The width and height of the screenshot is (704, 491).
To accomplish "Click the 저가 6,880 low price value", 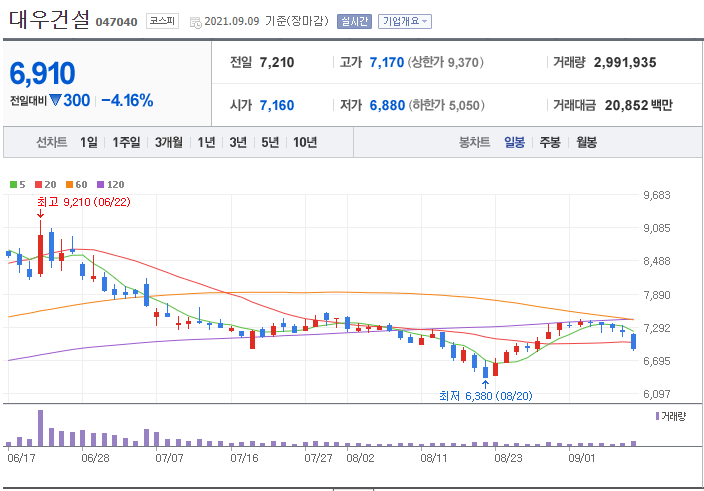I will click(x=387, y=105).
